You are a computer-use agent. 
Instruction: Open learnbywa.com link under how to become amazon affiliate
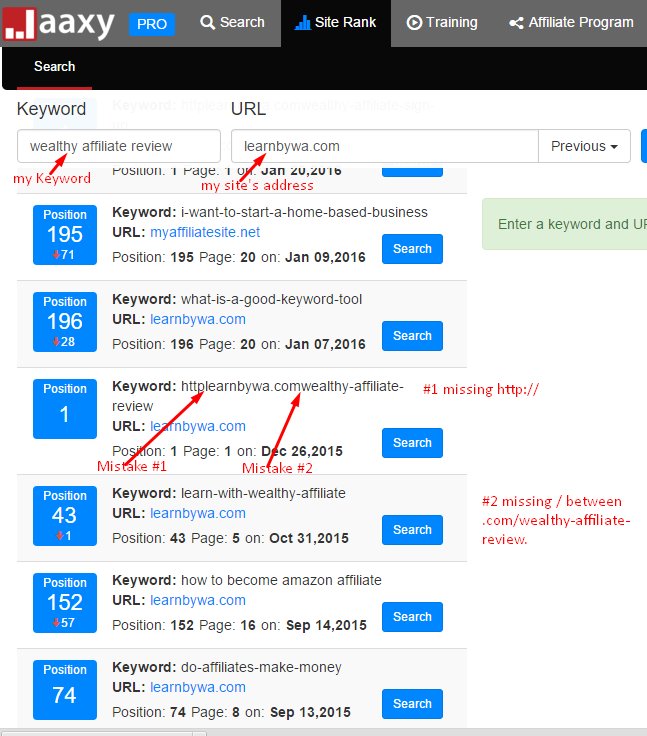(198, 600)
